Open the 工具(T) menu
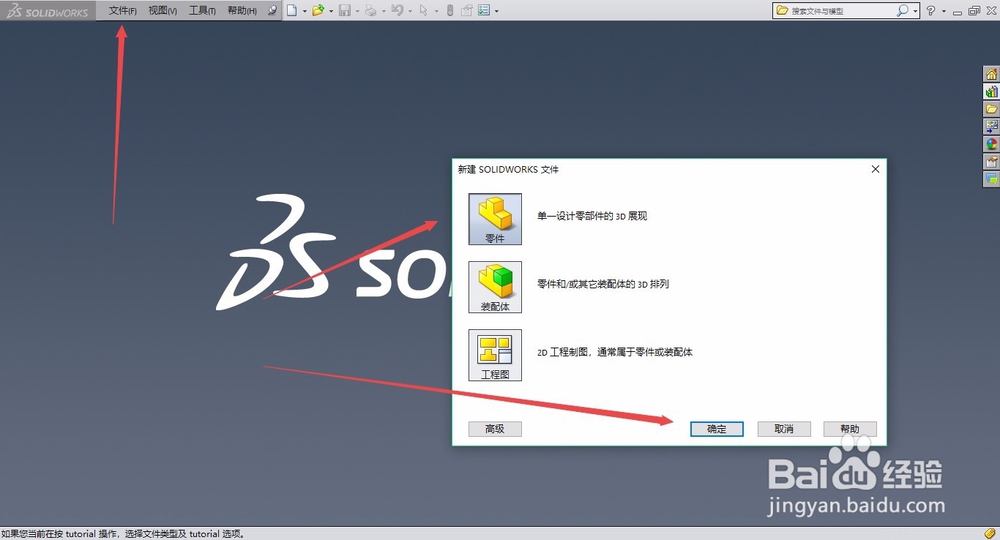This screenshot has height=540, width=1000. (202, 10)
